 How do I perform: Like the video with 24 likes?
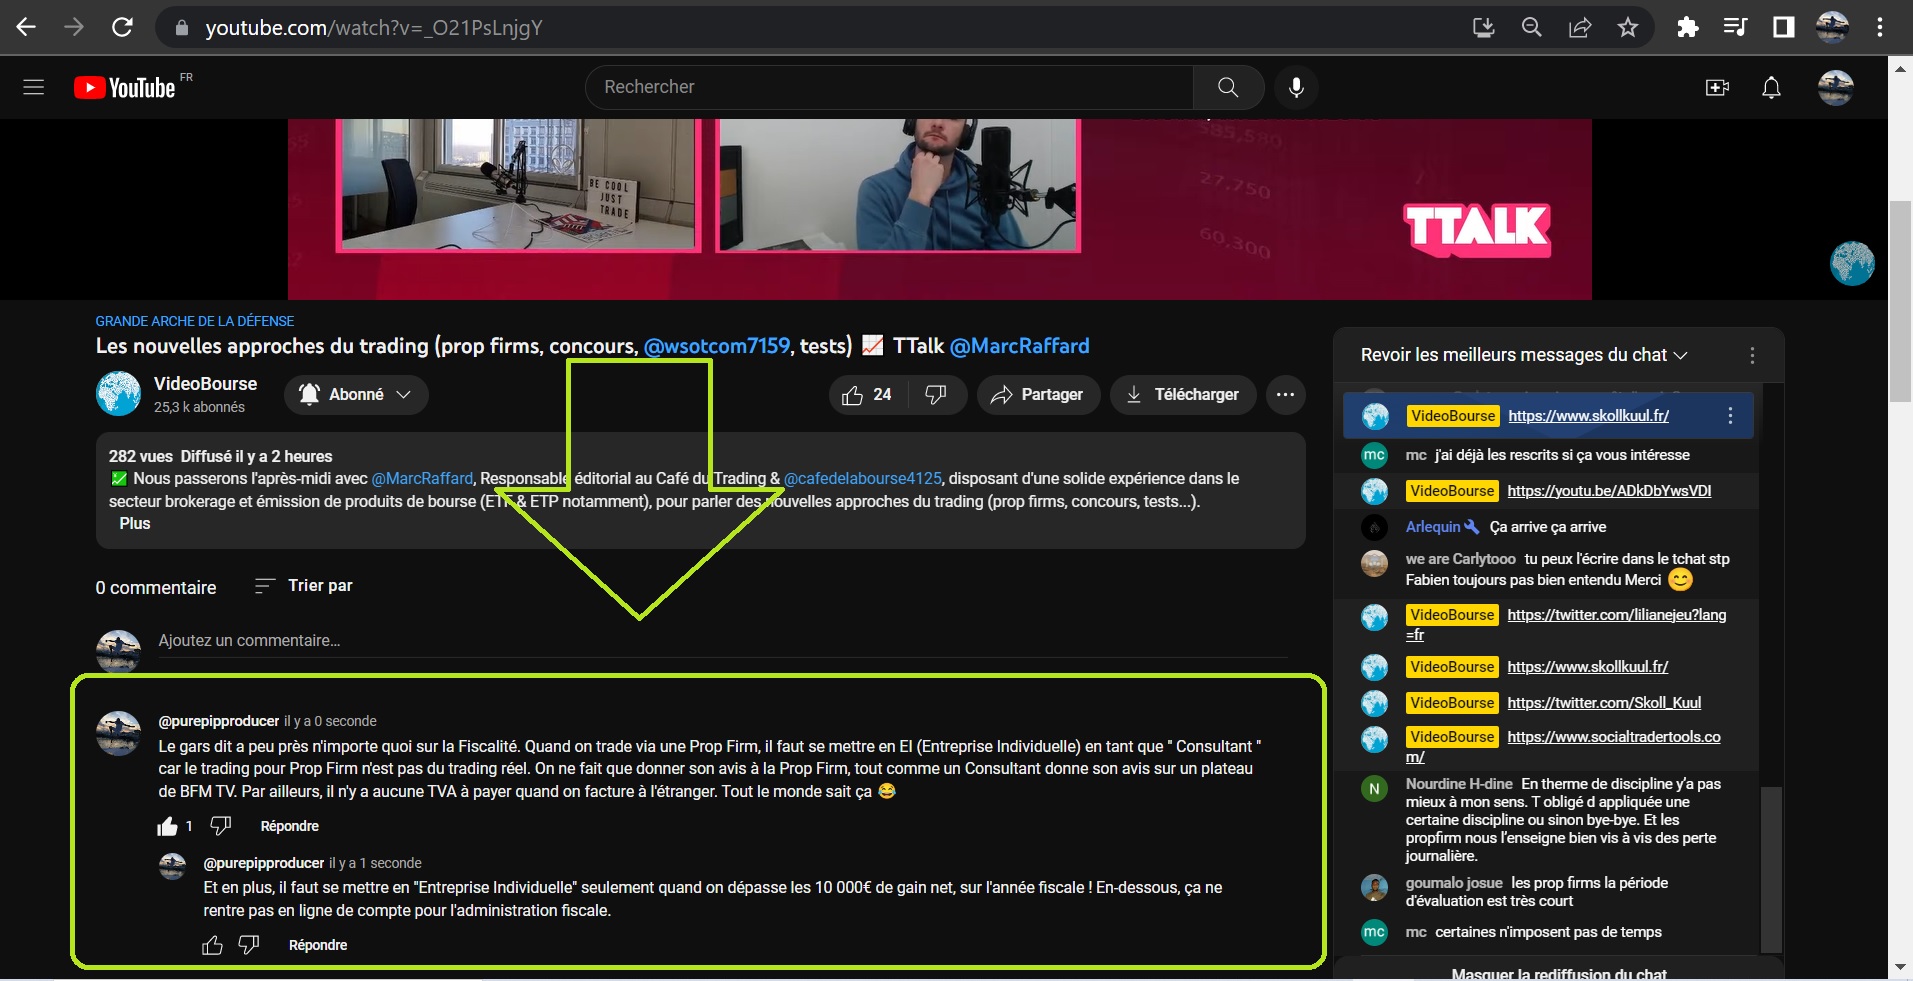point(867,394)
